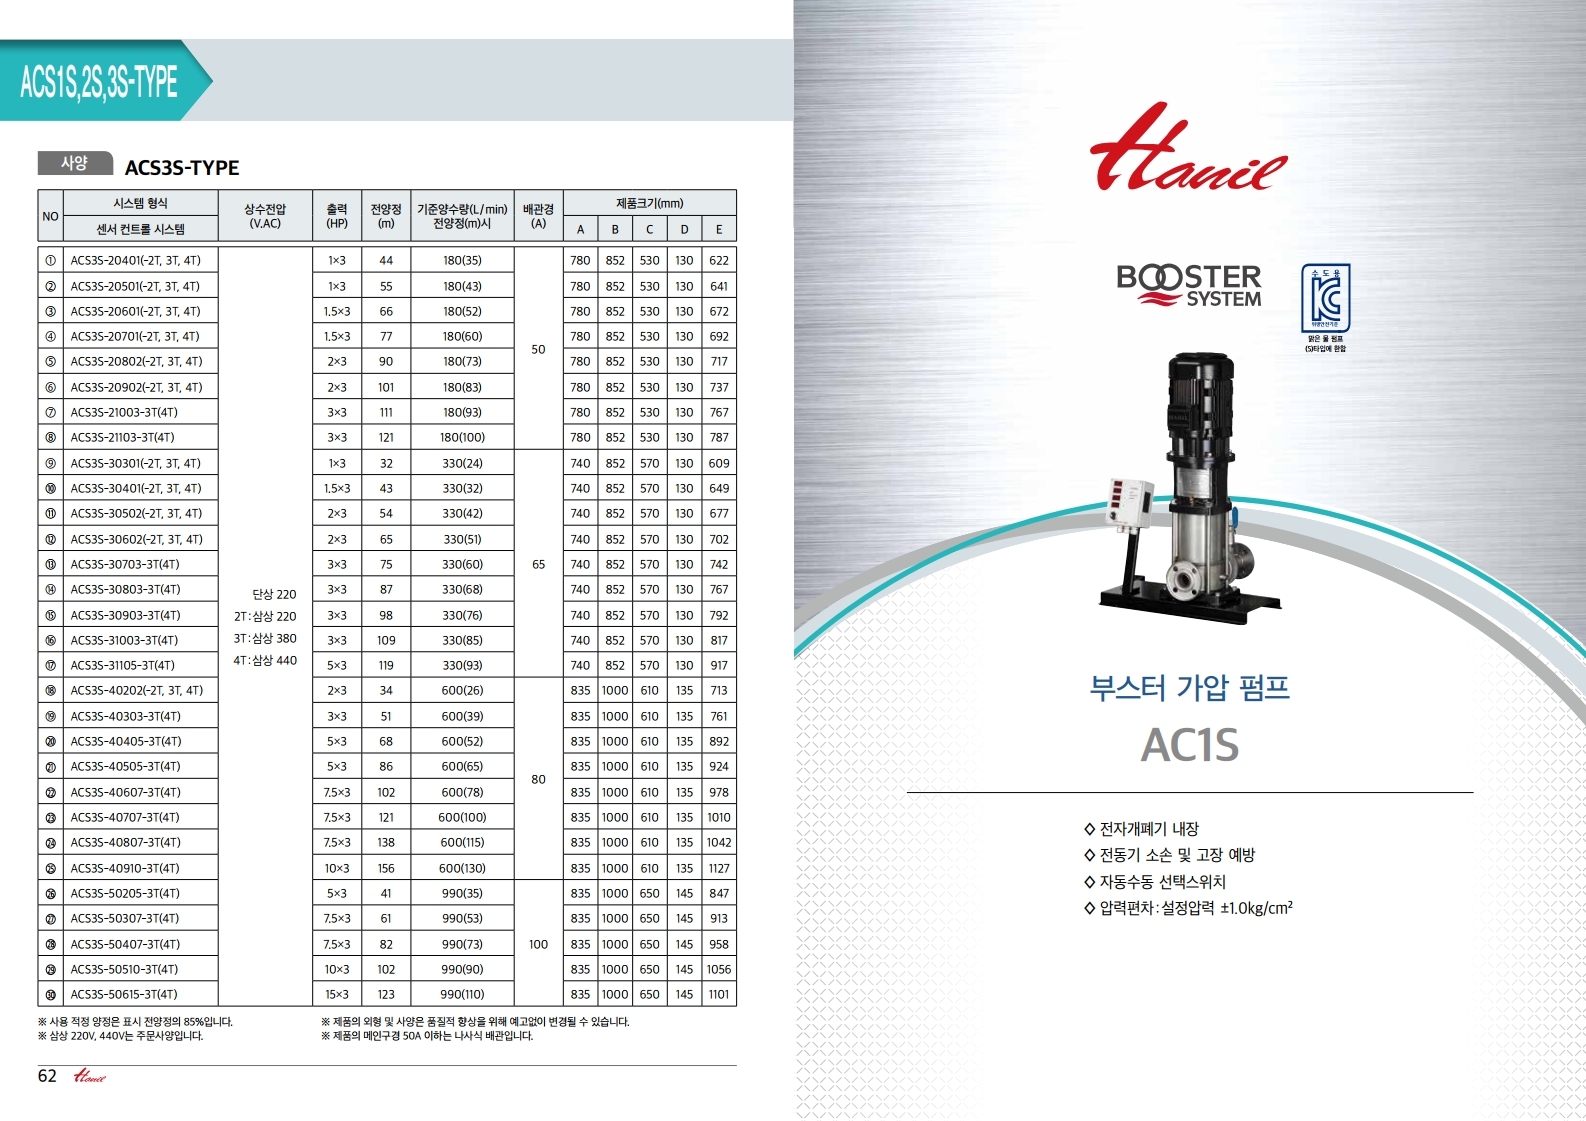Screen dimensions: 1586x1121
Task: Click the BOOSTER SYSTEM logo
Action: coord(1189,285)
